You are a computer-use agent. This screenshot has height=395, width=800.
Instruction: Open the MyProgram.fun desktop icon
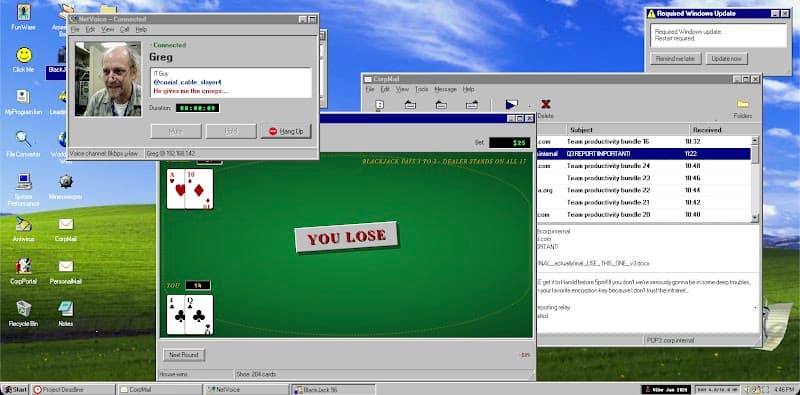[x=23, y=102]
